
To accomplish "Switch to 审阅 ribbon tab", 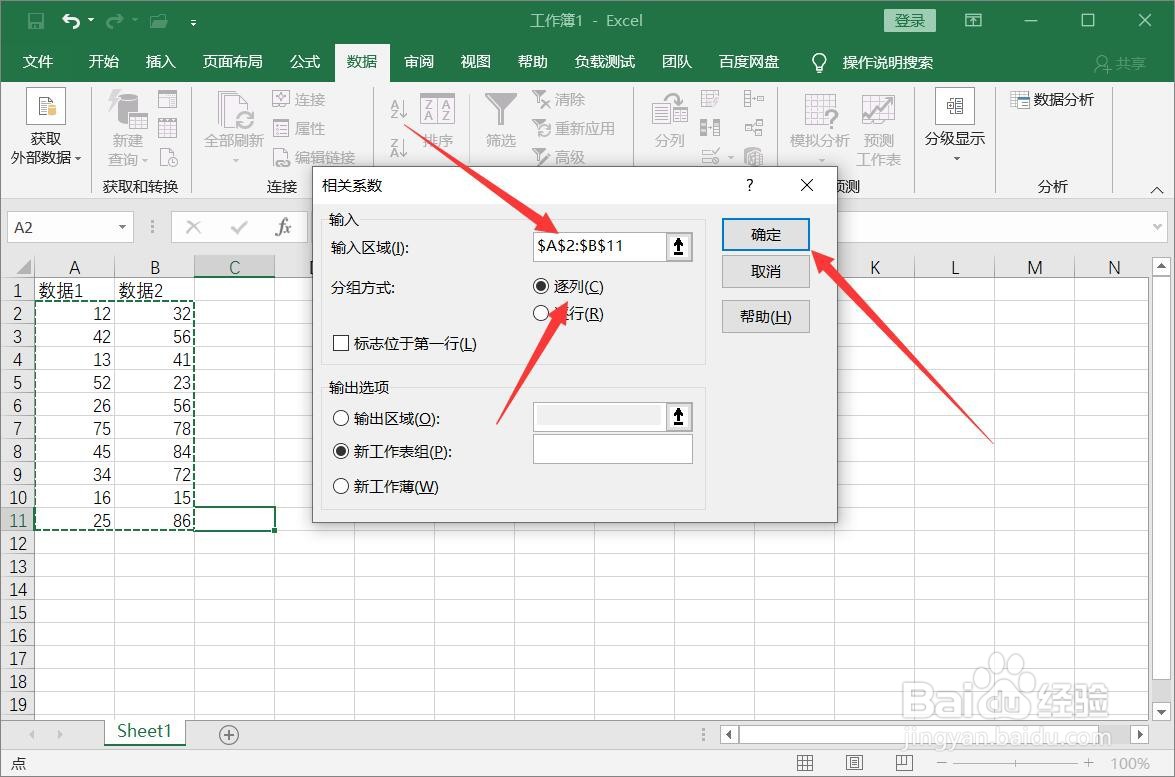I will (x=419, y=61).
